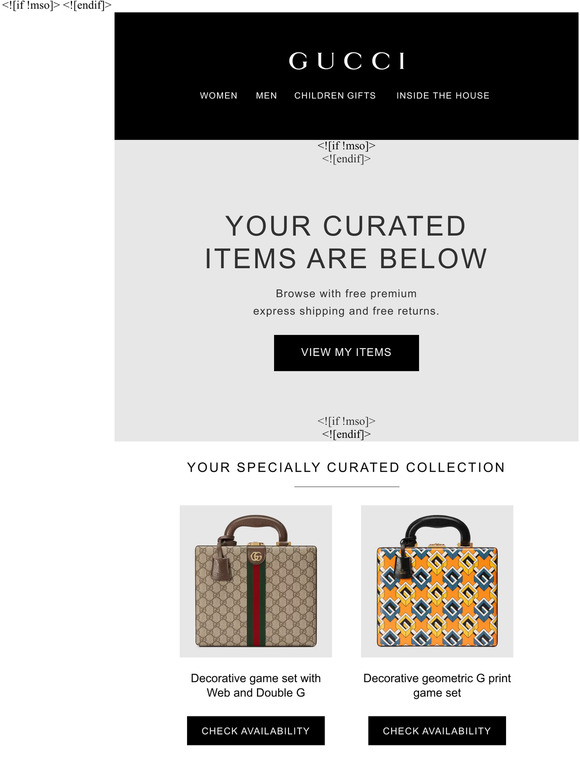Screen dimensions: 580x774
Task: Open the beige GG Web game set image
Action: [x=256, y=581]
